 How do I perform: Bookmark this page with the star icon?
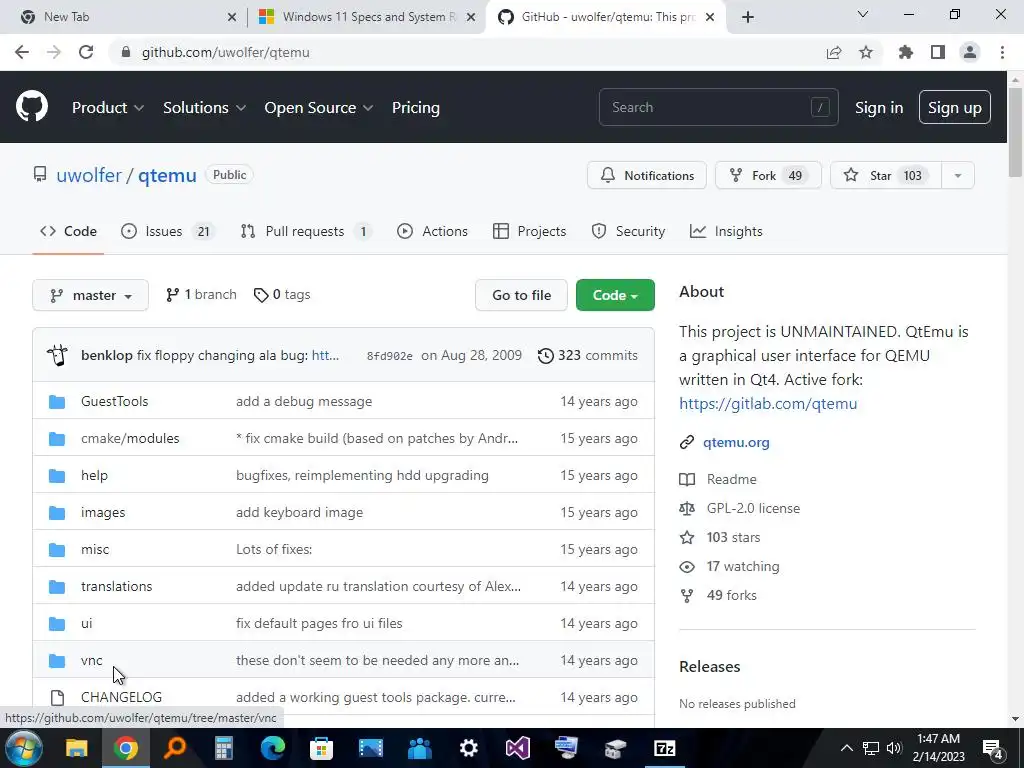[x=866, y=52]
